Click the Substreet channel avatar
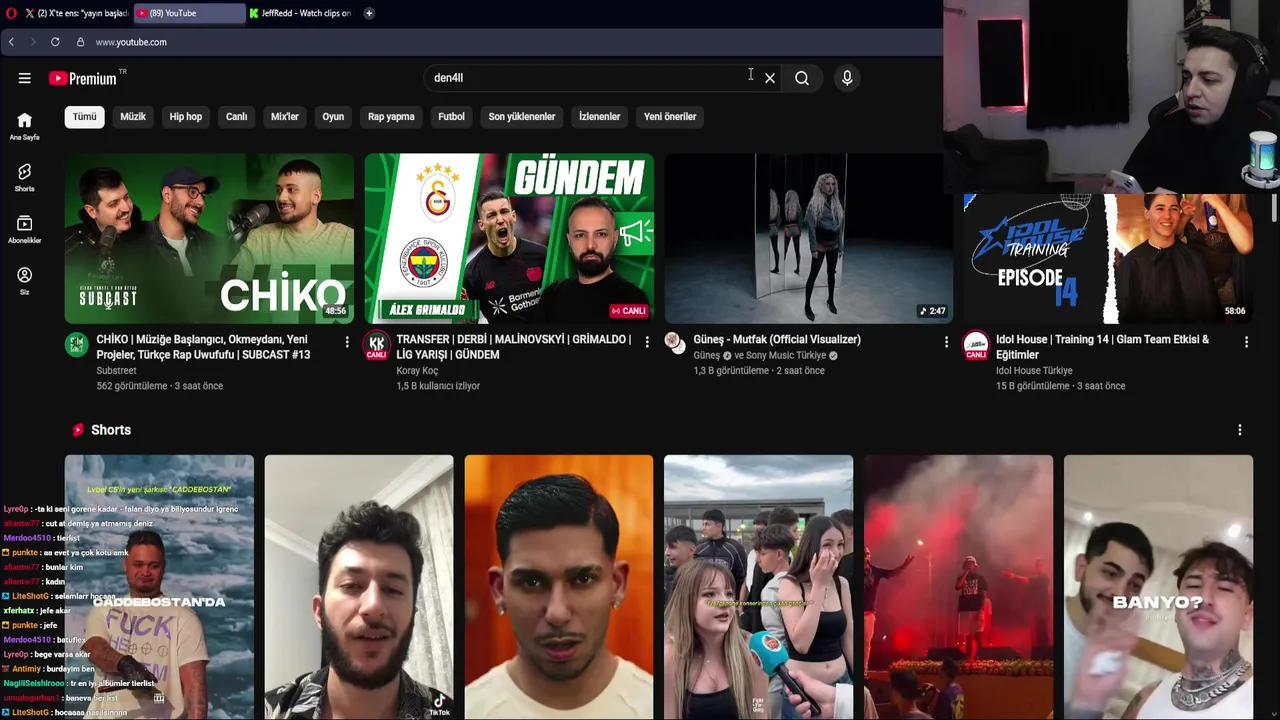Viewport: 1280px width, 720px height. pyautogui.click(x=77, y=345)
